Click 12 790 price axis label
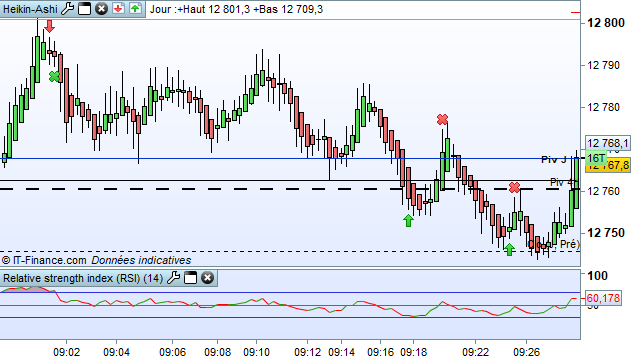Screen dimensions: 631x360 click(603, 65)
